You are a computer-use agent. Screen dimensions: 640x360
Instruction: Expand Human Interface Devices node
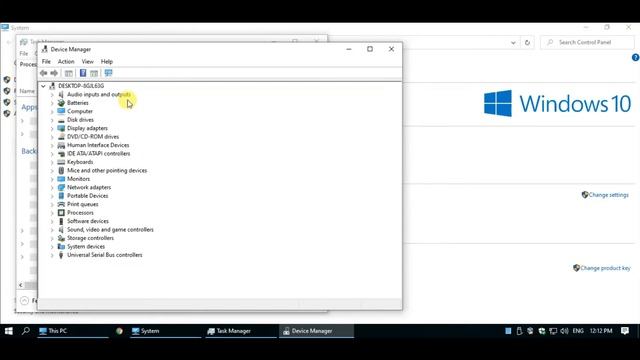pyautogui.click(x=52, y=145)
